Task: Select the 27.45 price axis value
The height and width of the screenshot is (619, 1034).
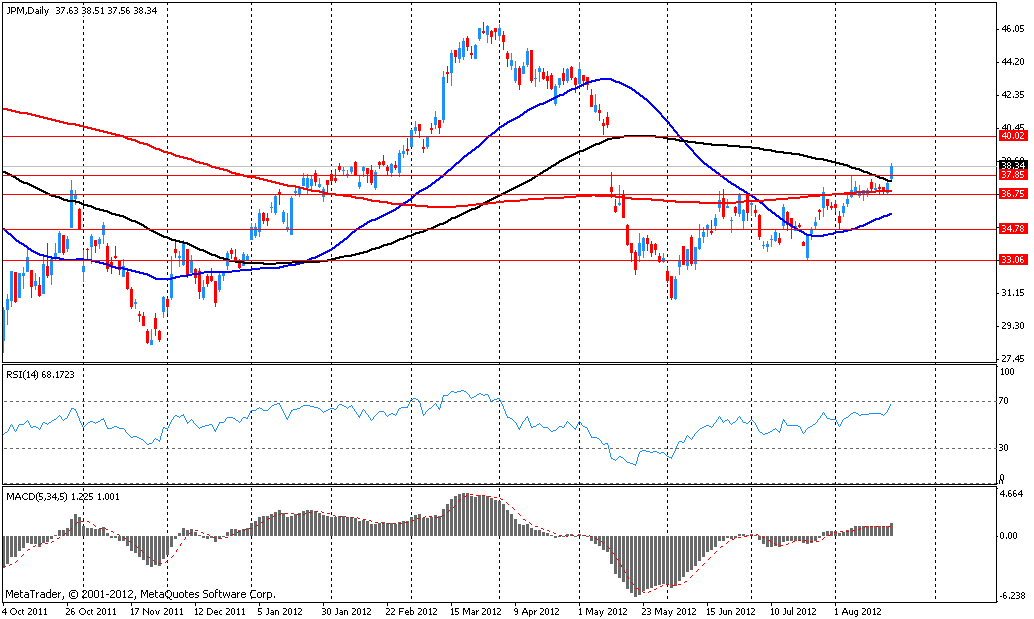Action: coord(1013,359)
